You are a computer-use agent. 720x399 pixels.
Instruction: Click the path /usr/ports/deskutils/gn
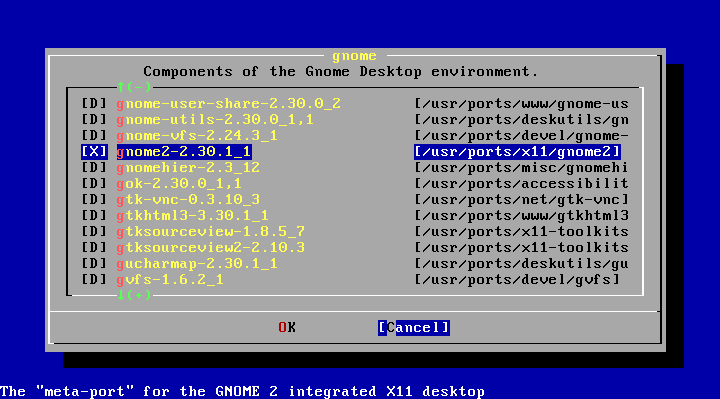(522, 120)
